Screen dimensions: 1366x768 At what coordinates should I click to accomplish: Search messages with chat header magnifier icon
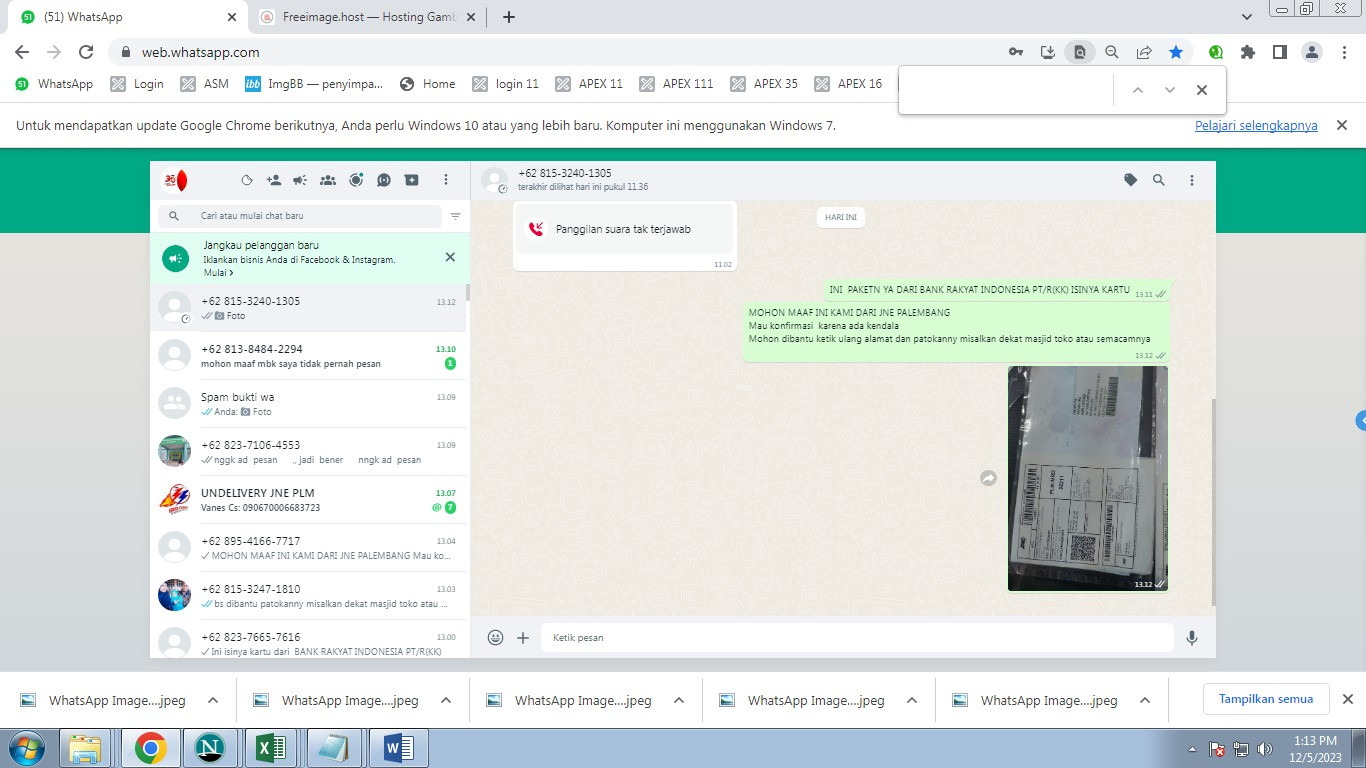1158,181
